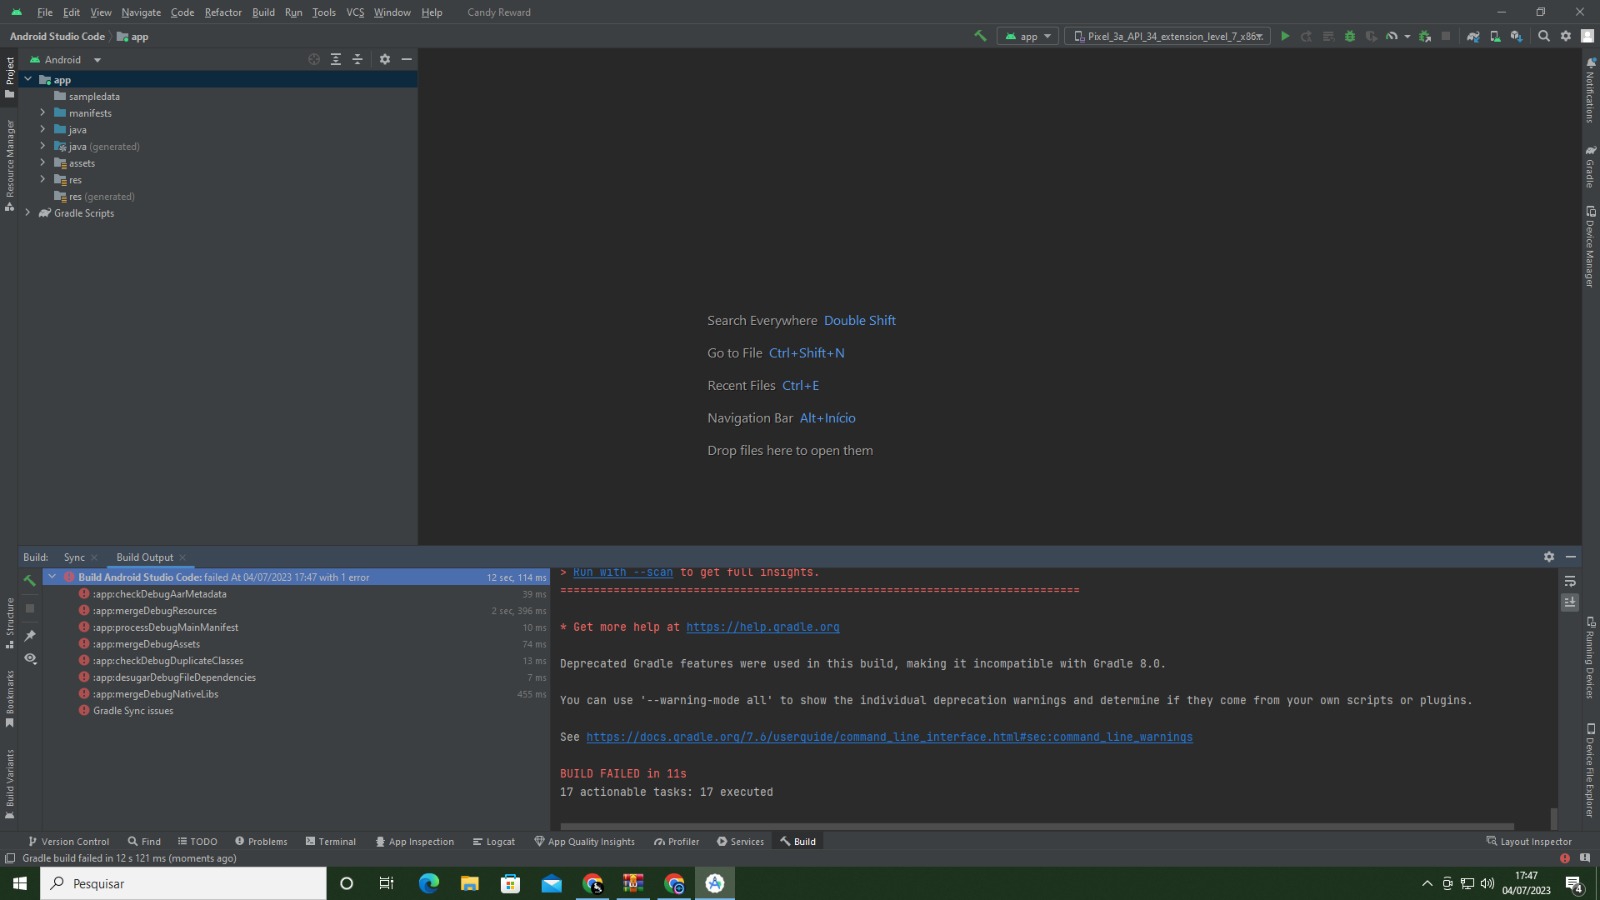Open the Pixel_3a device selector dropdown
Screen dimensions: 1600x900
(1168, 36)
